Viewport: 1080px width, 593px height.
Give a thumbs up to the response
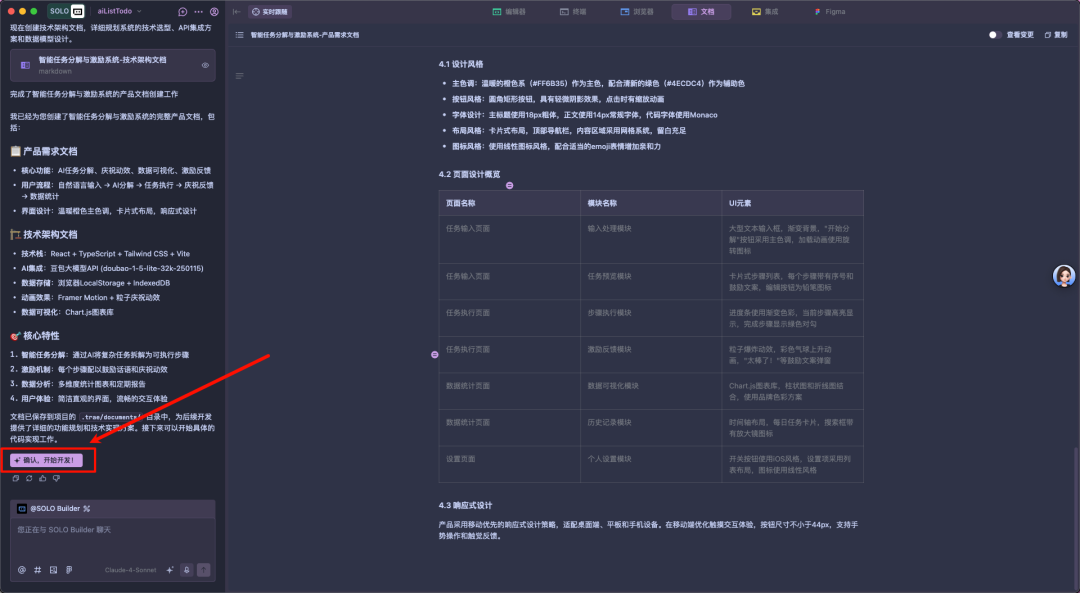click(43, 478)
